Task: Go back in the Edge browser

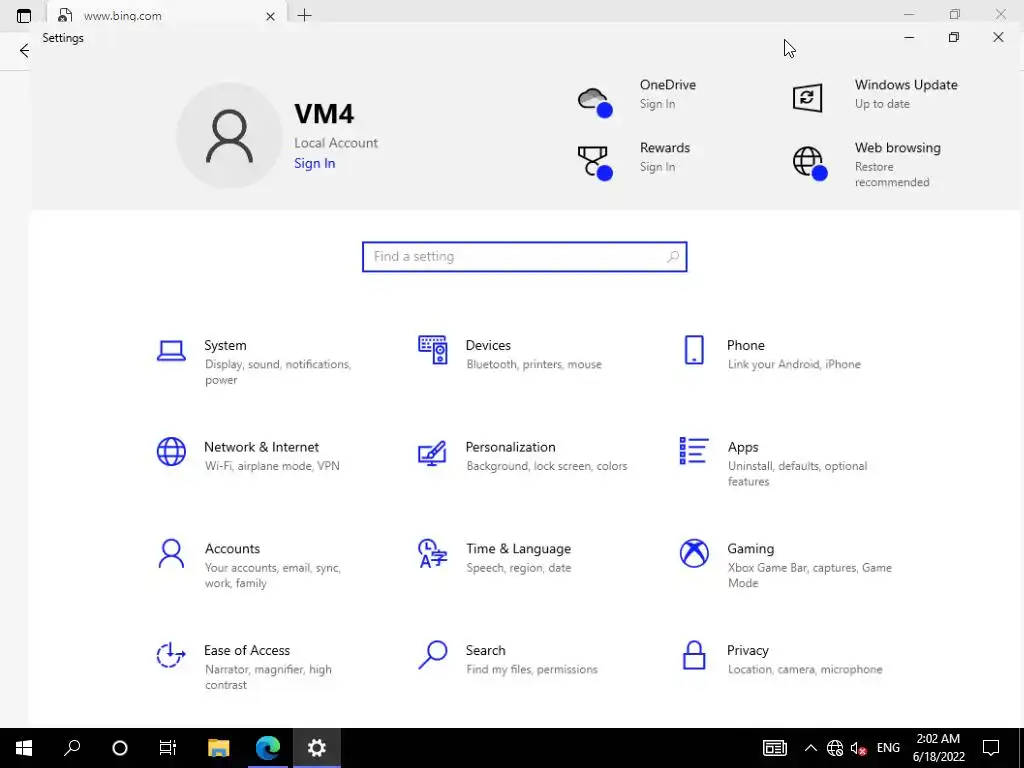Action: click(x=24, y=50)
